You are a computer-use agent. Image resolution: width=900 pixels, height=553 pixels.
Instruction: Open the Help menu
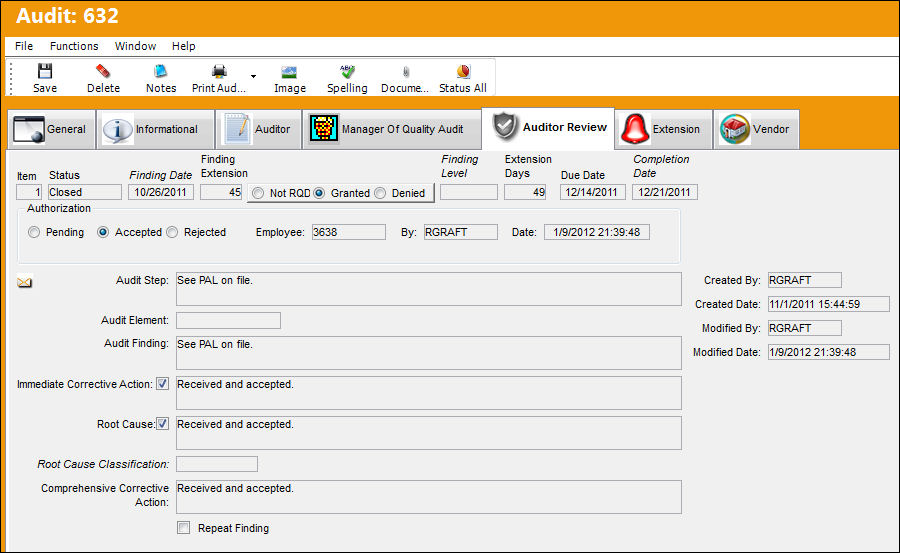[x=184, y=46]
